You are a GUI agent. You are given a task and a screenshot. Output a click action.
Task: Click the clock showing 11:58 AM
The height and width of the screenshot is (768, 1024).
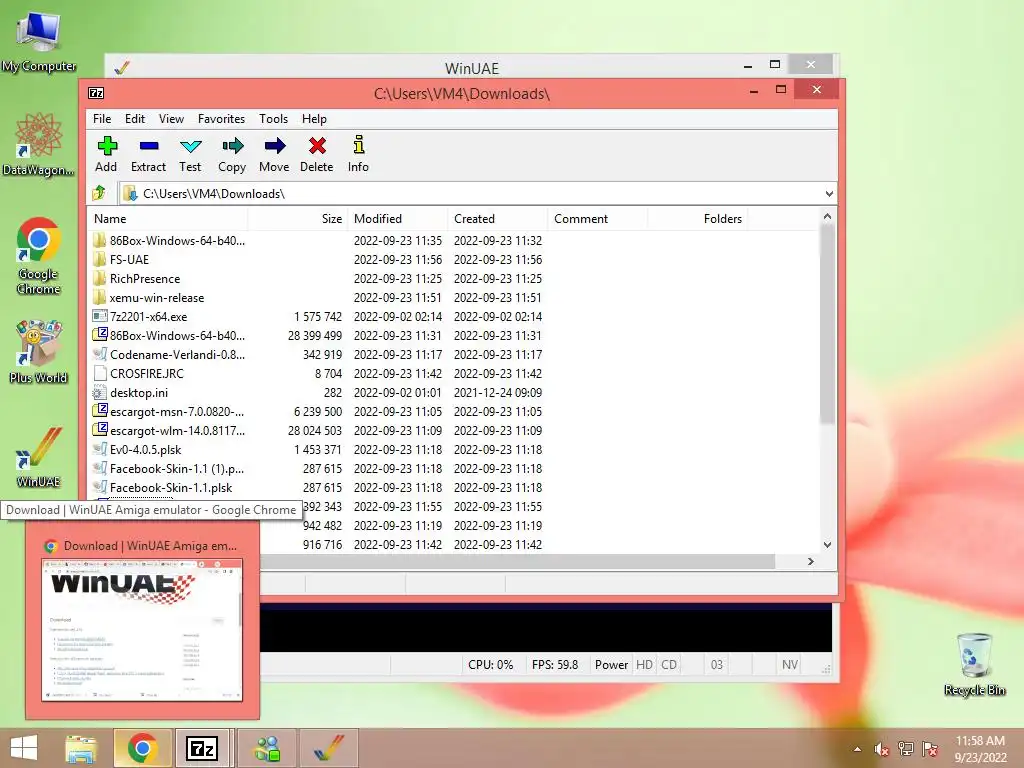tap(980, 741)
